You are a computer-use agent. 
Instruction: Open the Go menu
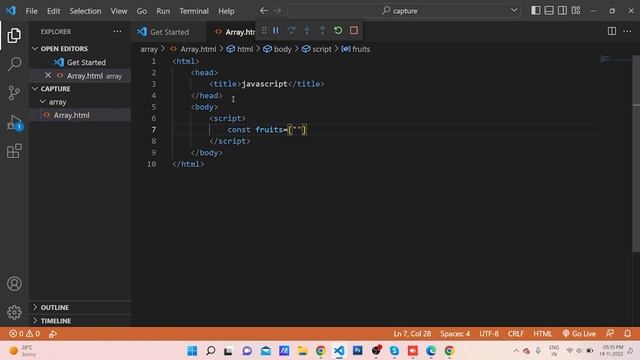[142, 11]
